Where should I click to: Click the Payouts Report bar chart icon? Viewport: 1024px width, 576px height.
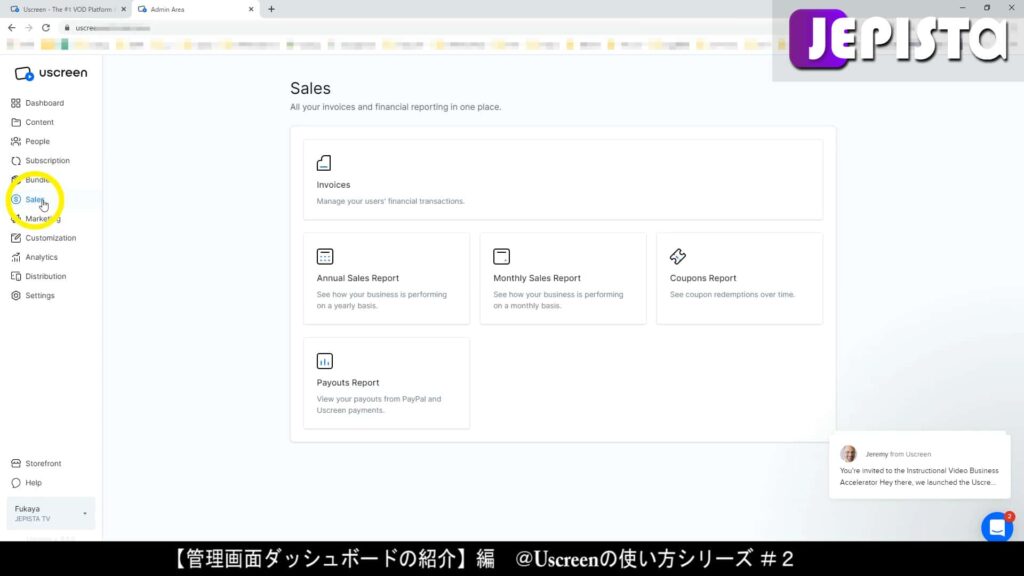[325, 360]
